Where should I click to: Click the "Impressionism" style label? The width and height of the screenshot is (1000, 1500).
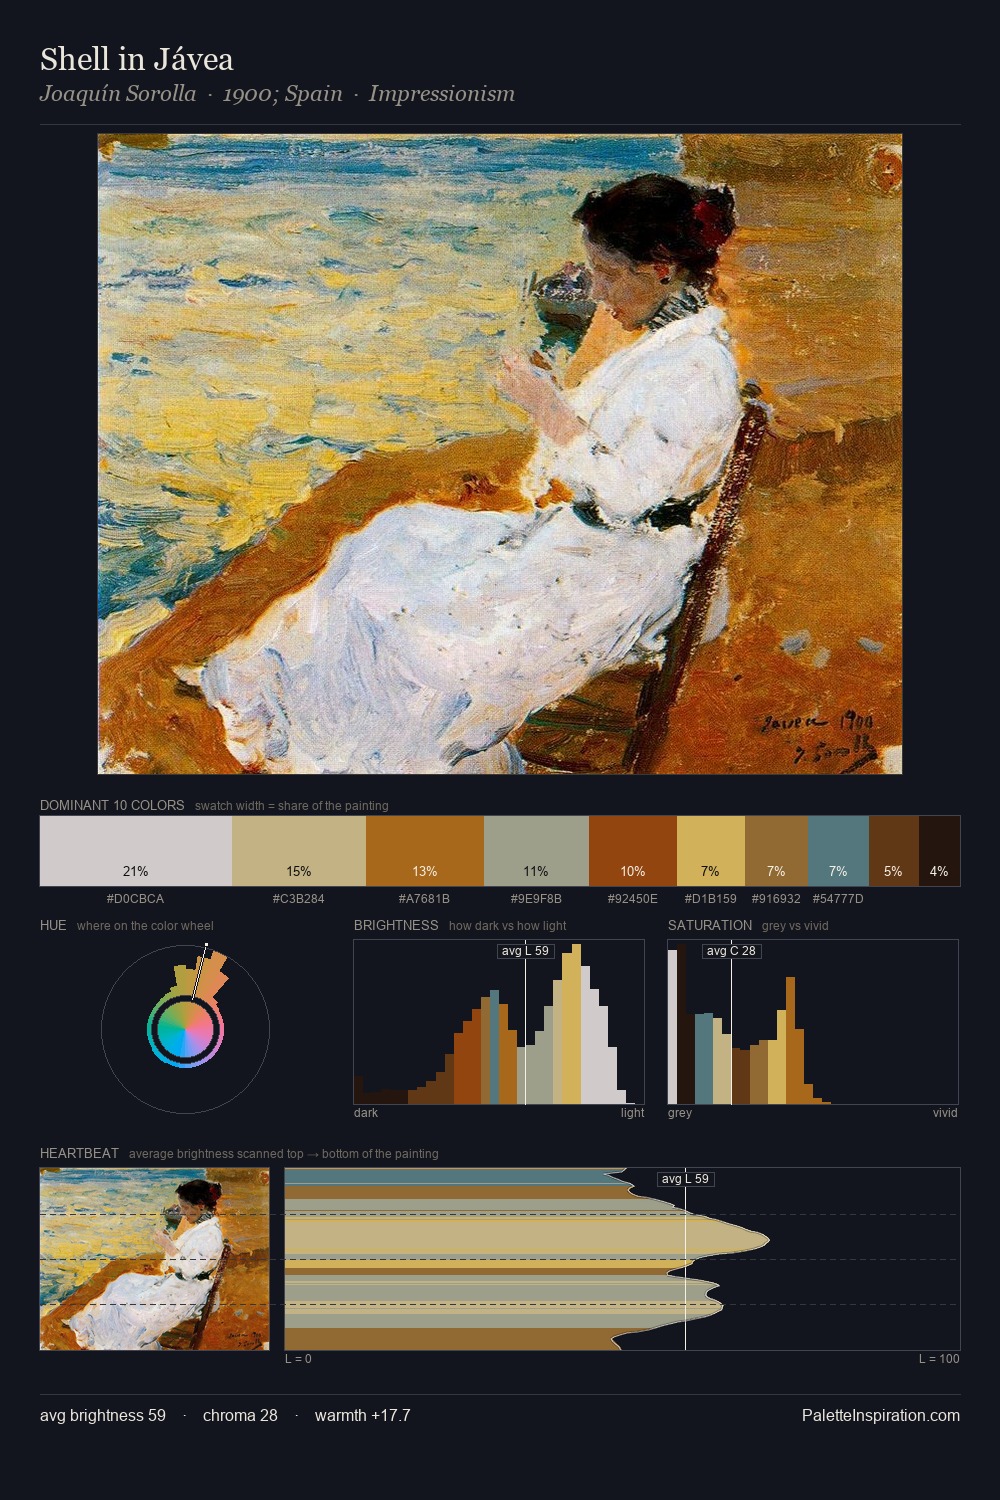point(442,94)
